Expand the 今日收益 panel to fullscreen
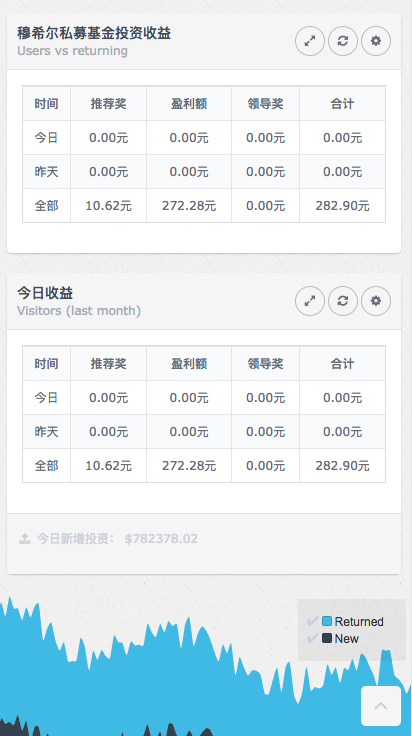 pos(310,301)
